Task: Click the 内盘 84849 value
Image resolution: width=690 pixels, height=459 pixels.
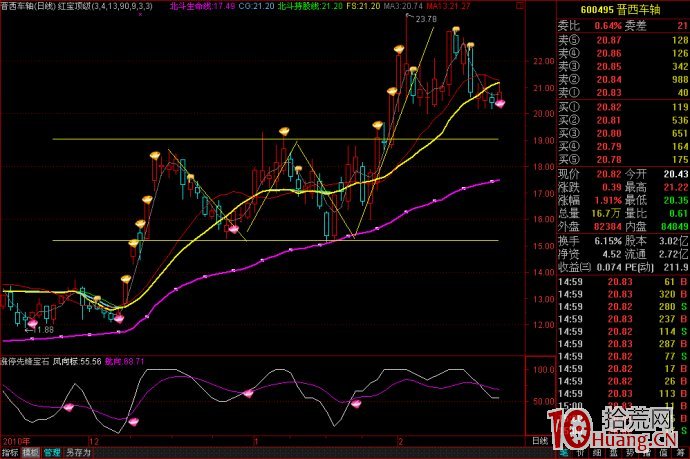Action: [675, 227]
